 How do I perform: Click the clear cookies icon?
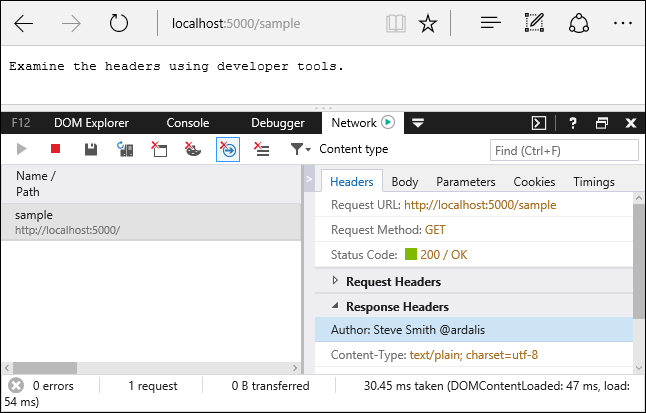193,149
